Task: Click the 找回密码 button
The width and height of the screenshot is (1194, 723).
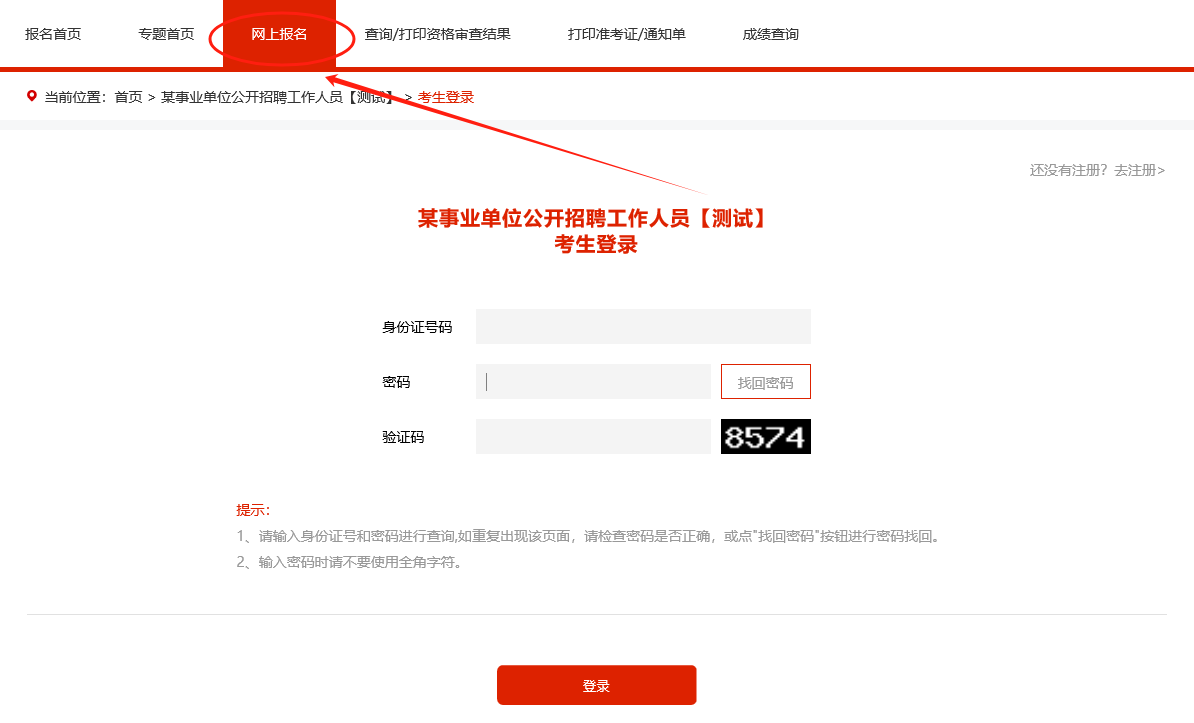Action: (x=765, y=382)
